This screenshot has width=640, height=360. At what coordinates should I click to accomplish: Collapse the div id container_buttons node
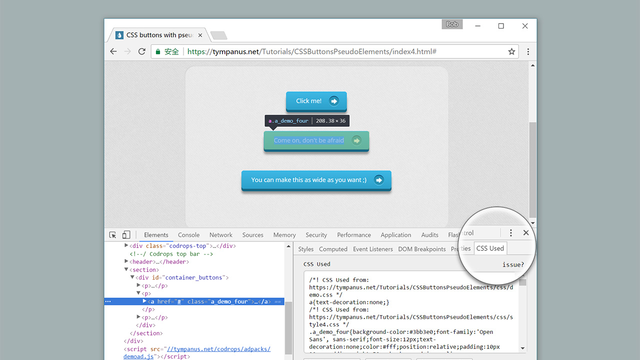(132, 277)
